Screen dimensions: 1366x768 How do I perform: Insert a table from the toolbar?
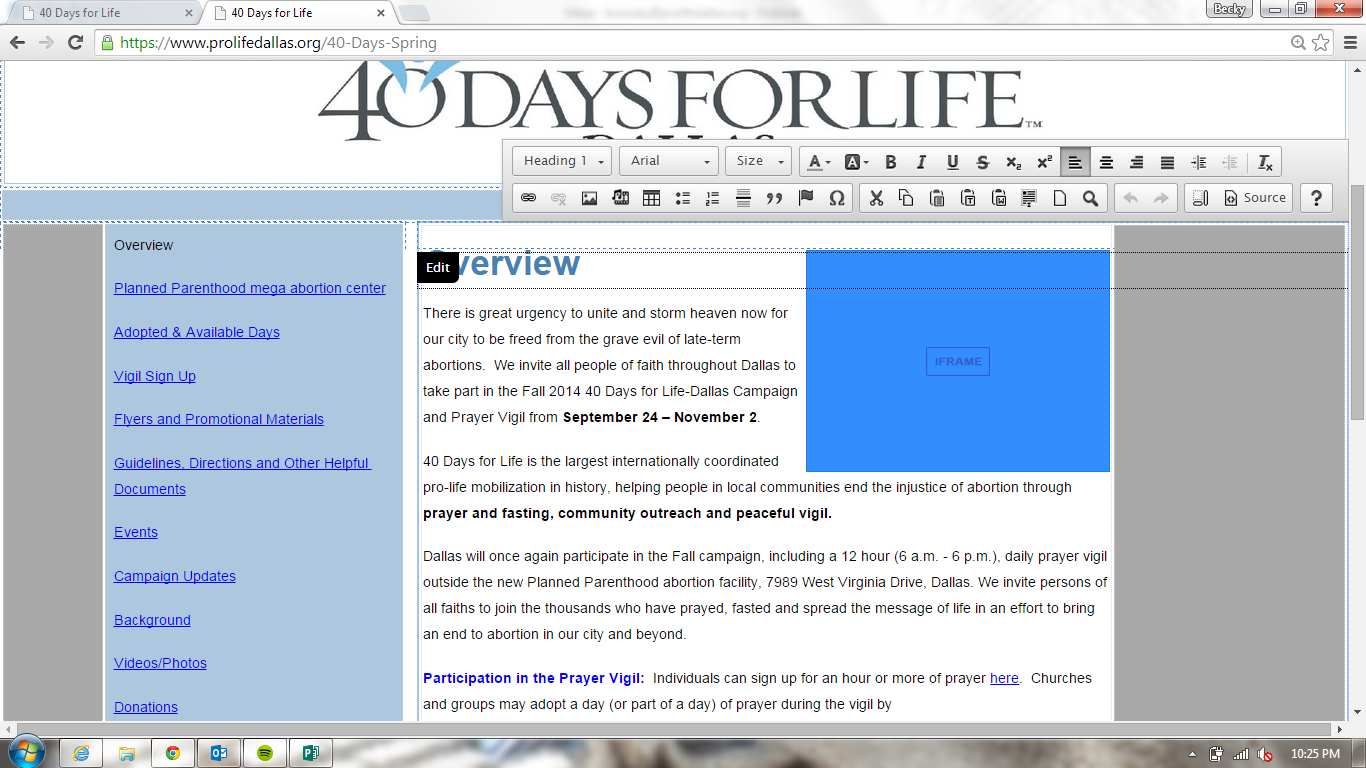[x=651, y=198]
